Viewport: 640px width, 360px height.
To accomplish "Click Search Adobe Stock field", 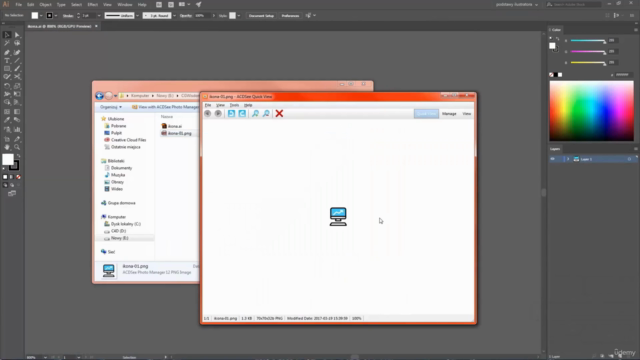I will pos(574,4).
